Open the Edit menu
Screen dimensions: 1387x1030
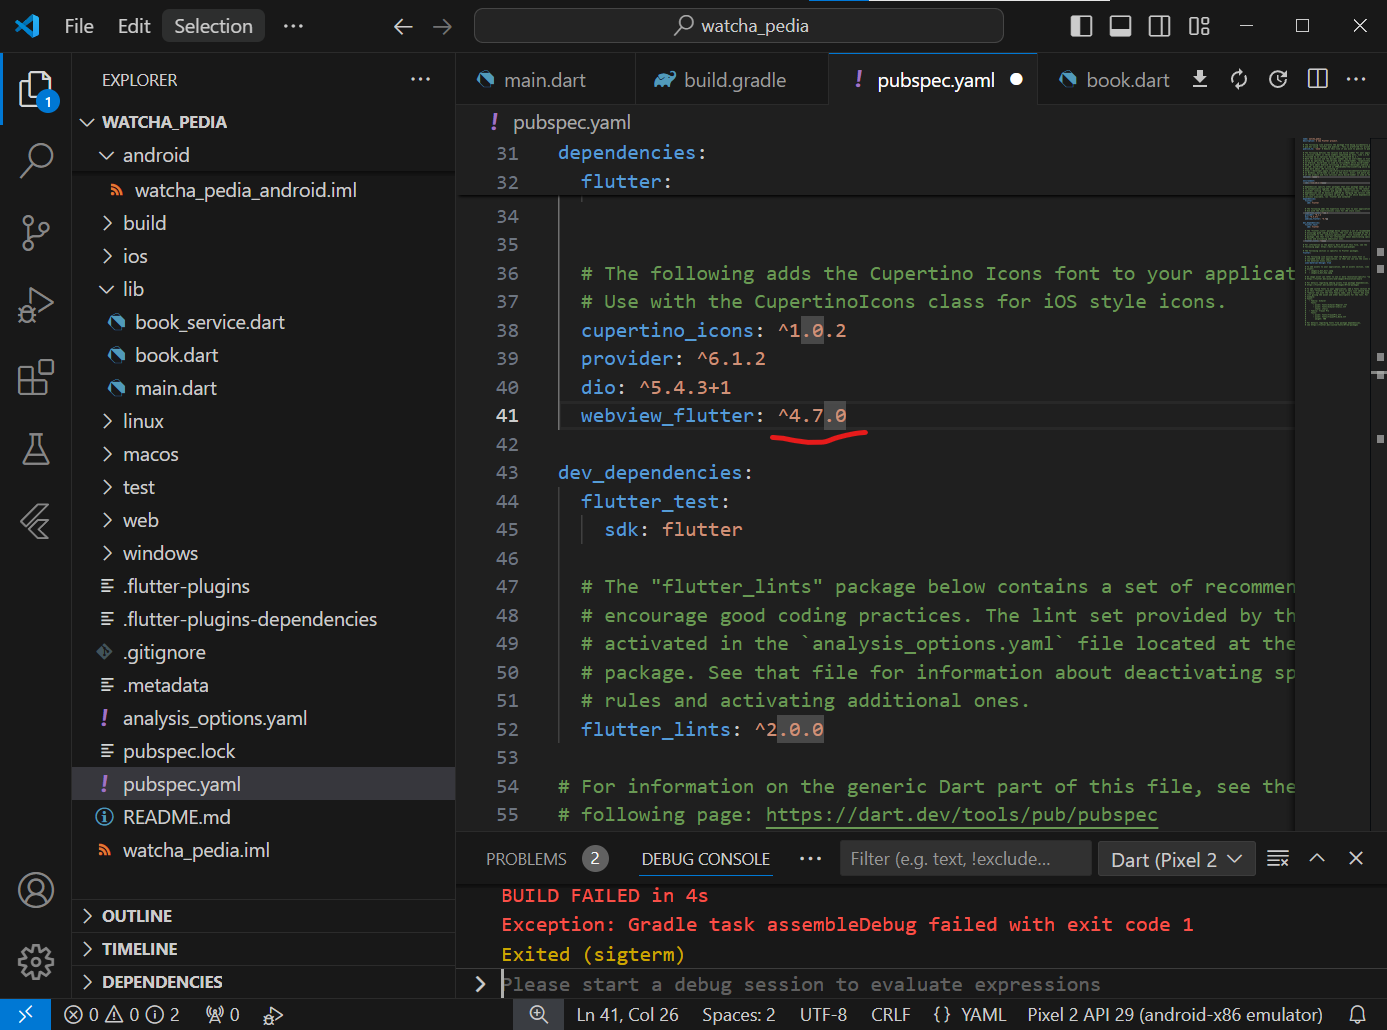pyautogui.click(x=134, y=26)
